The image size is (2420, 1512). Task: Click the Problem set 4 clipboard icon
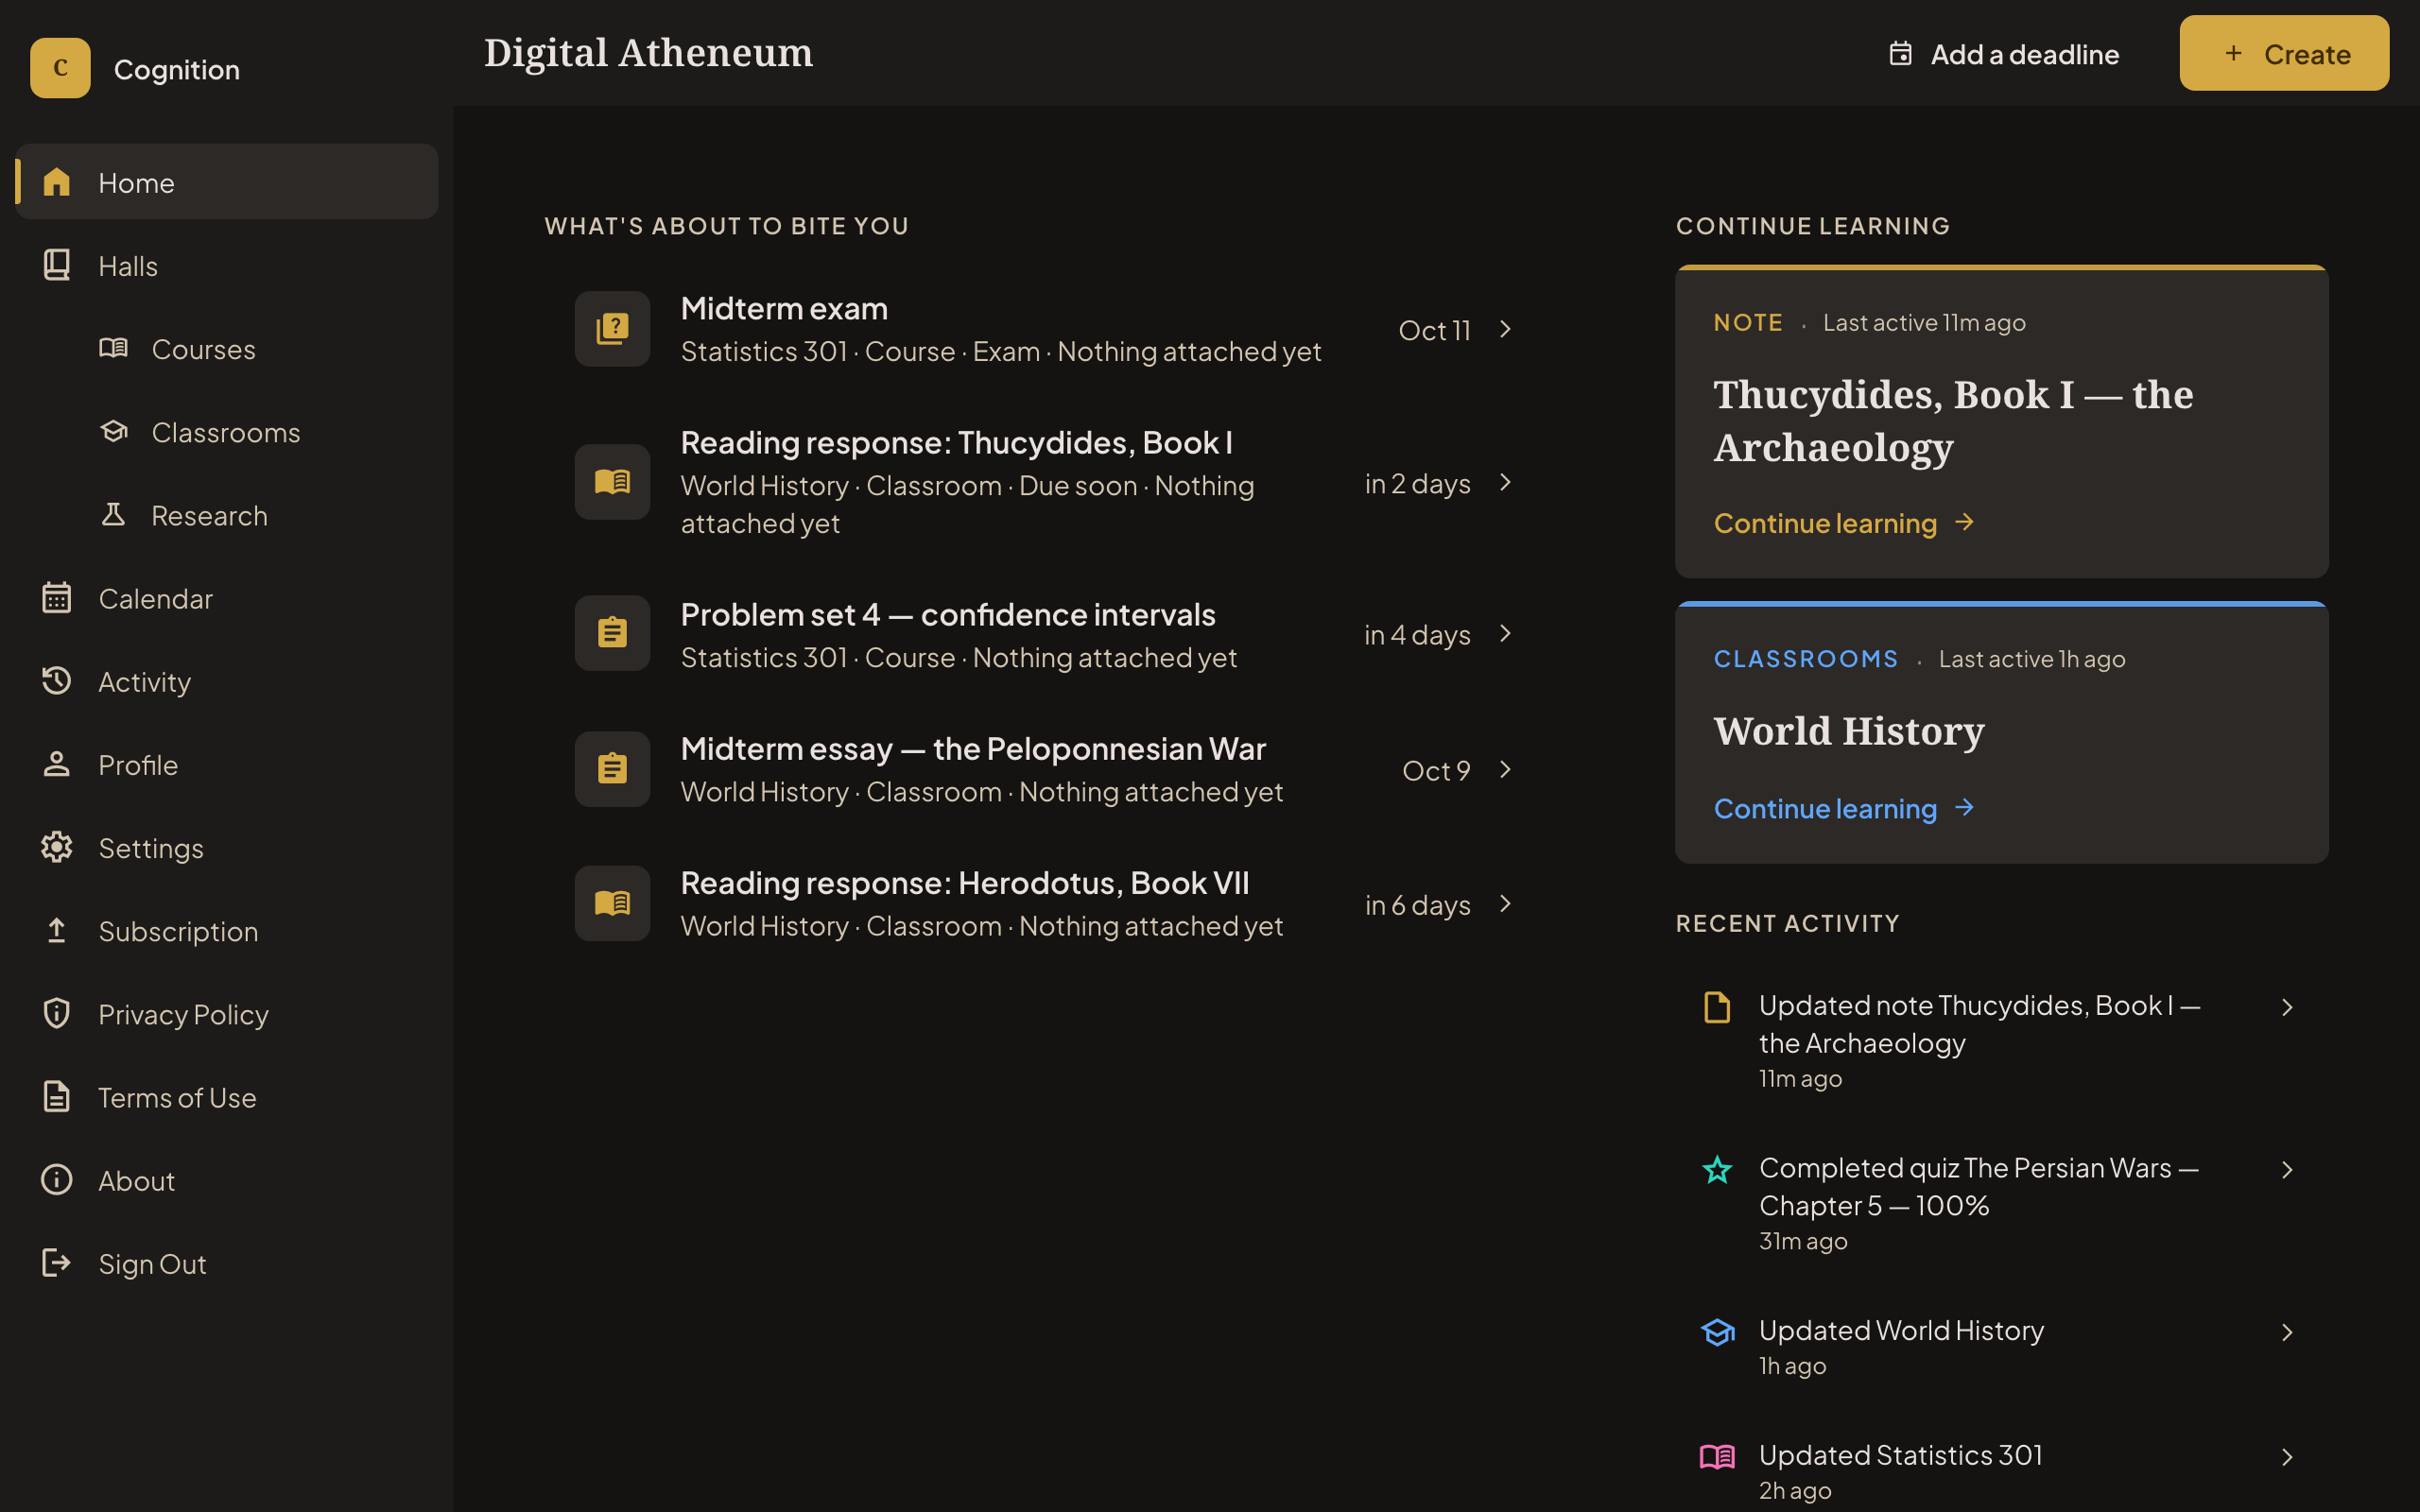pos(612,633)
